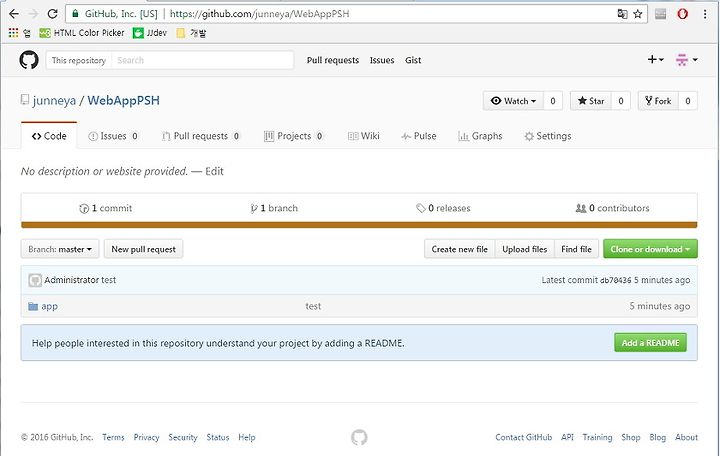This screenshot has width=720, height=456.
Task: Click the Add a README button
Action: point(650,343)
